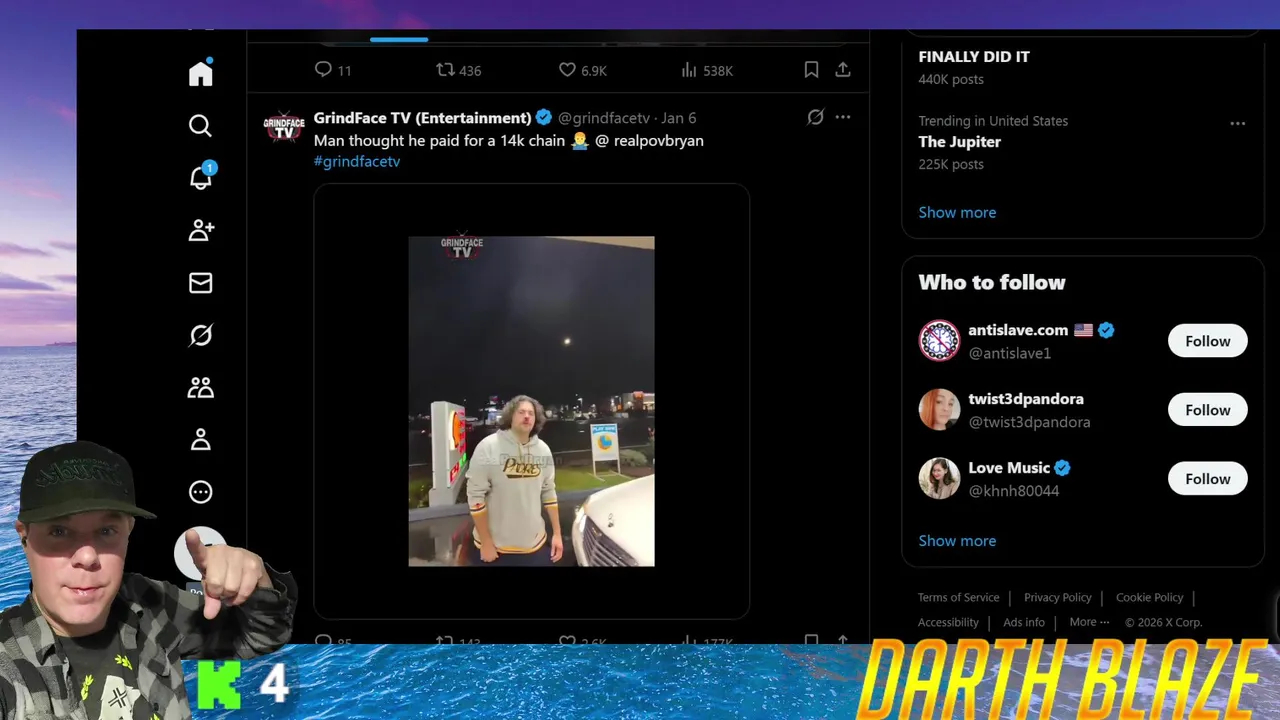The width and height of the screenshot is (1280, 720).
Task: Open Messages envelope icon
Action: [201, 283]
